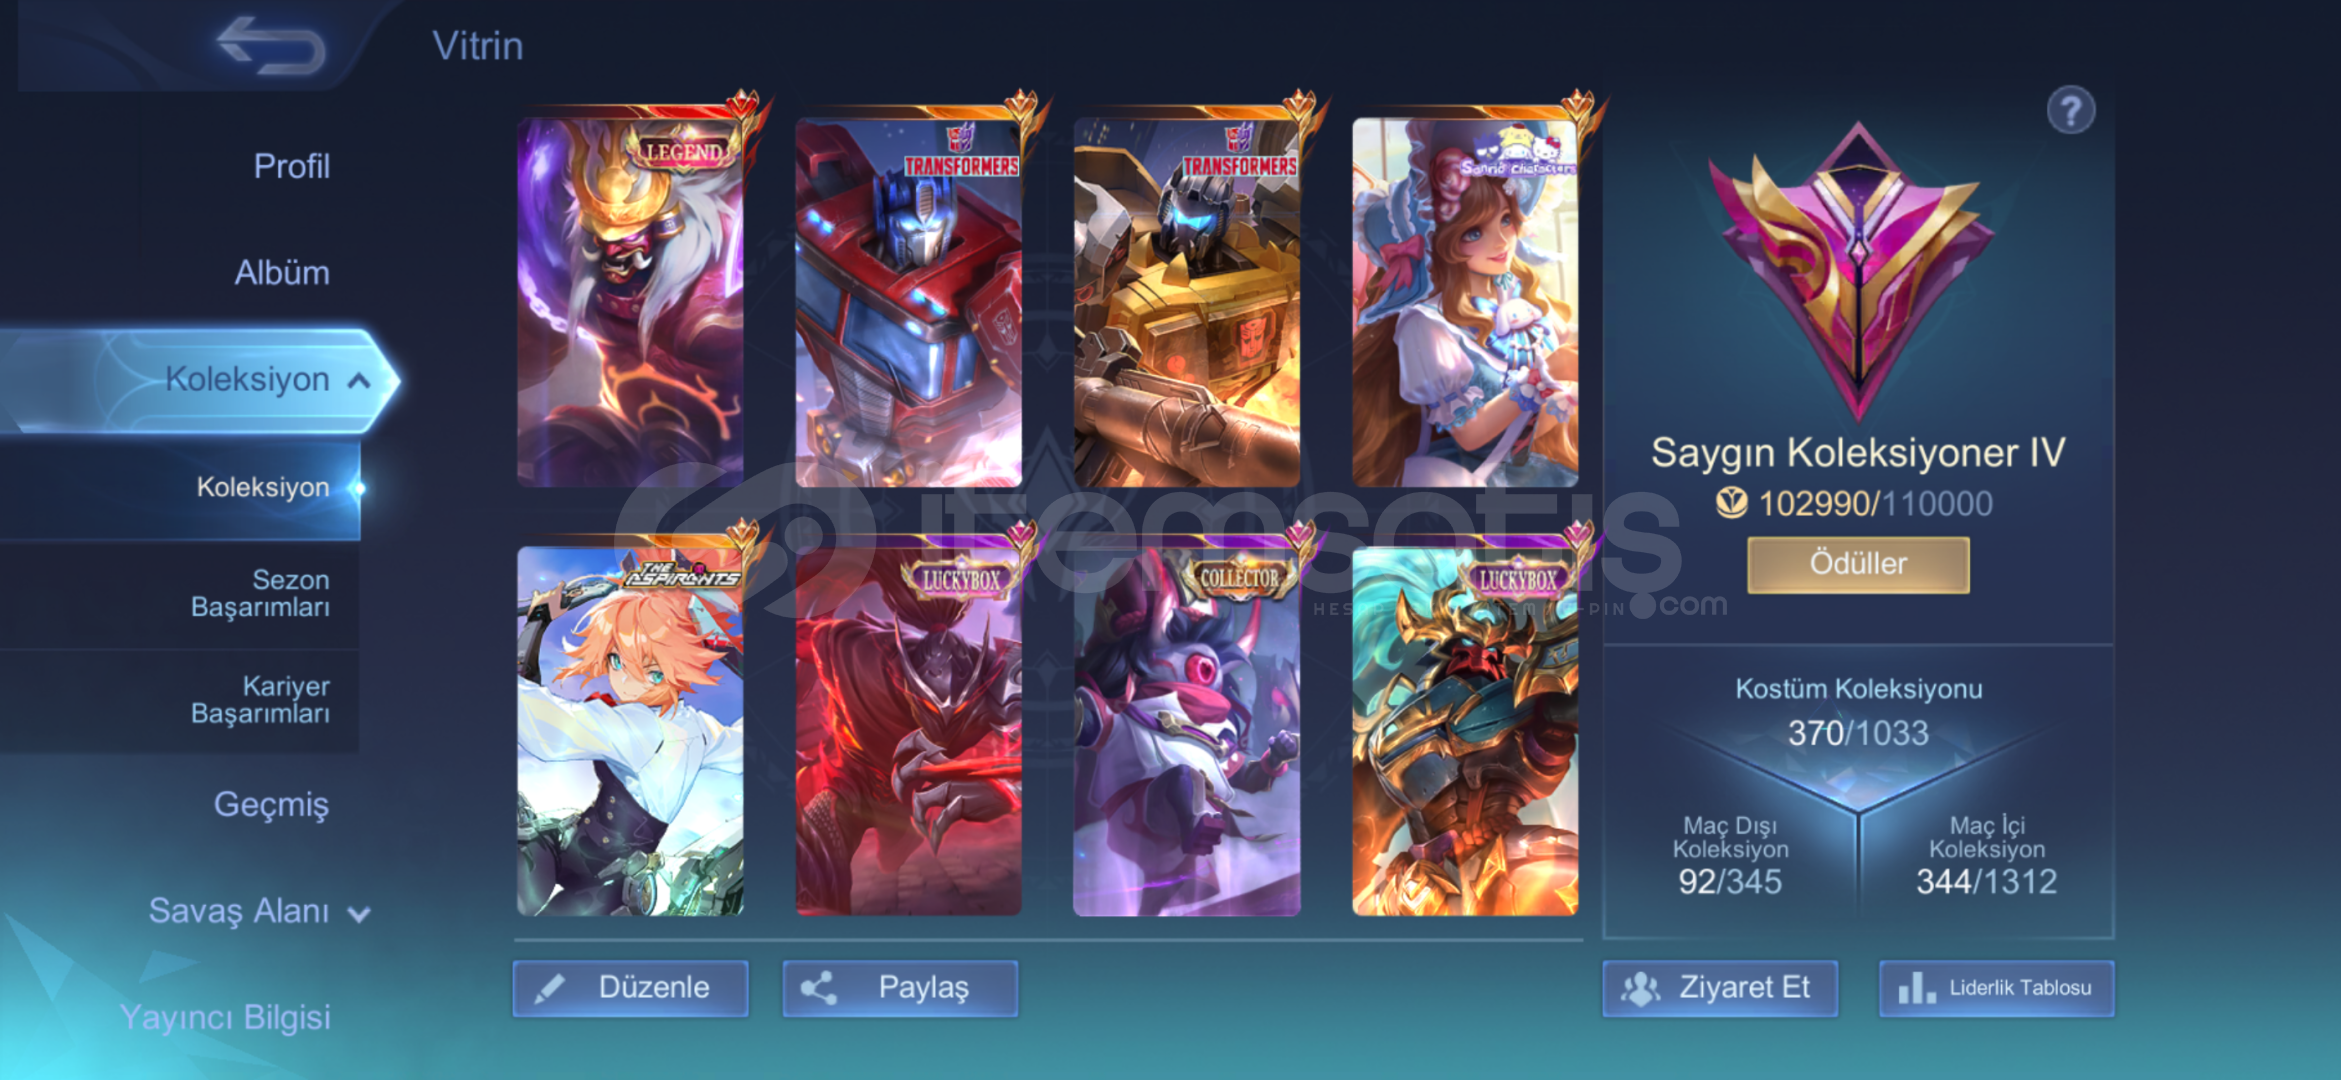
Task: Collapse the Koleksiyon menu chevron
Action: [x=359, y=380]
